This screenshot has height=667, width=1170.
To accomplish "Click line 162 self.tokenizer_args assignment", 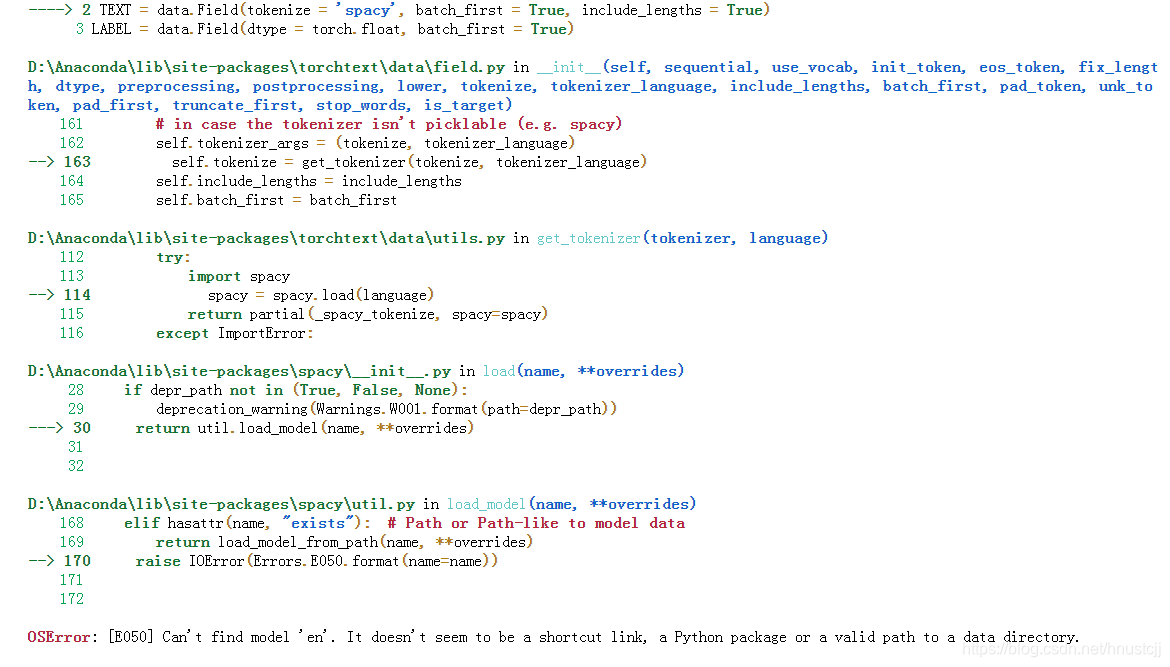I will (x=365, y=143).
